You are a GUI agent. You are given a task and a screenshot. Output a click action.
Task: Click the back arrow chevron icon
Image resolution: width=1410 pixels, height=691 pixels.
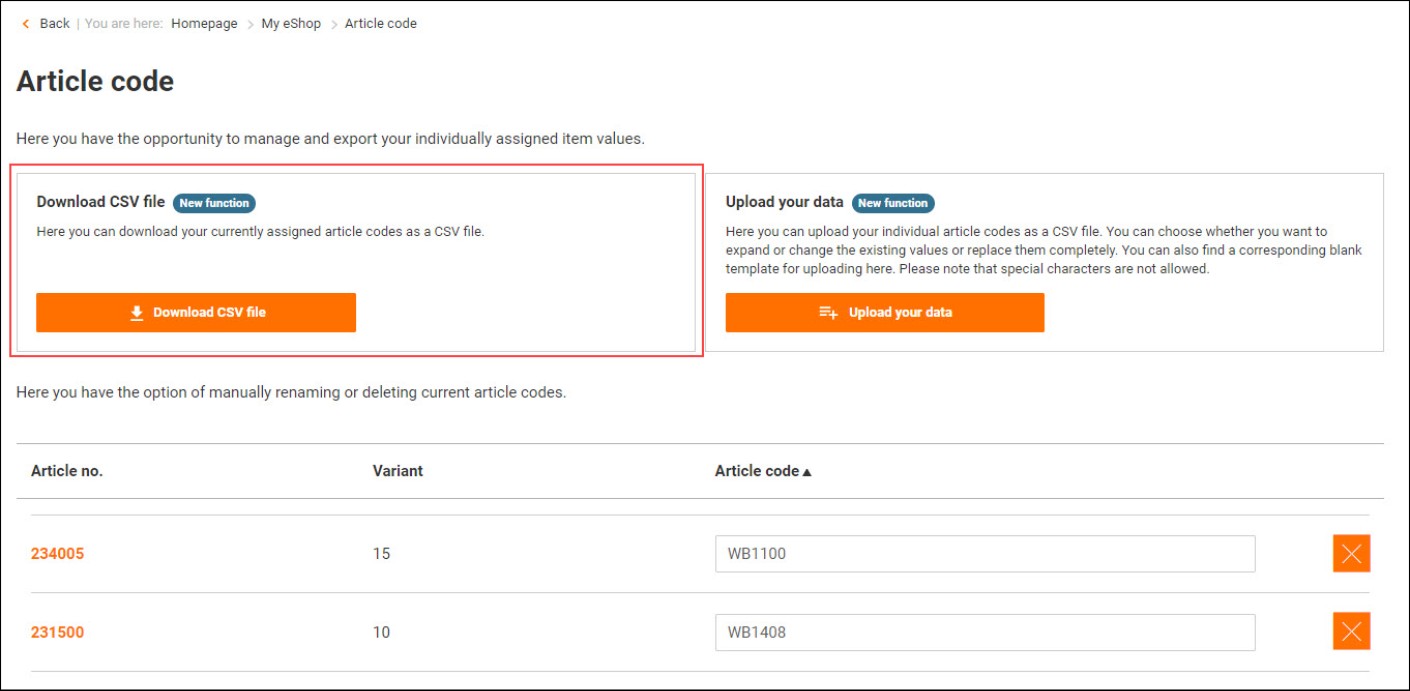(x=26, y=24)
